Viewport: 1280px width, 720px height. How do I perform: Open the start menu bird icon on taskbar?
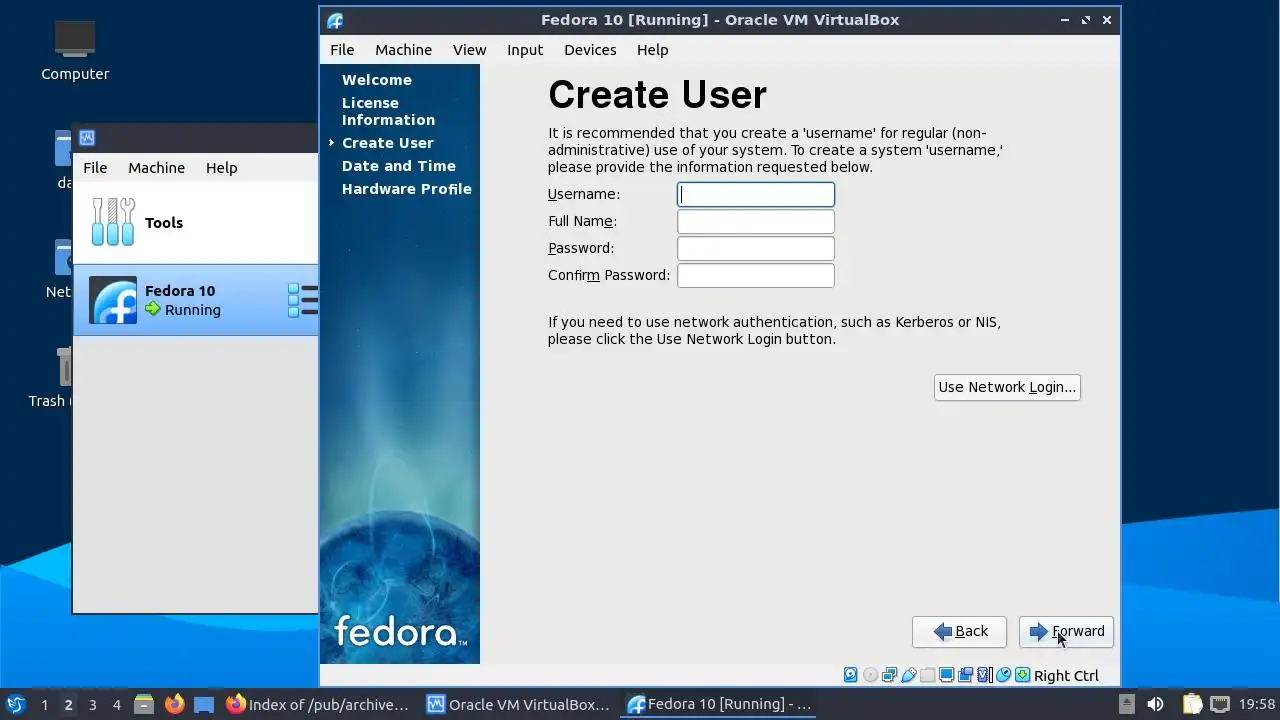tap(15, 704)
